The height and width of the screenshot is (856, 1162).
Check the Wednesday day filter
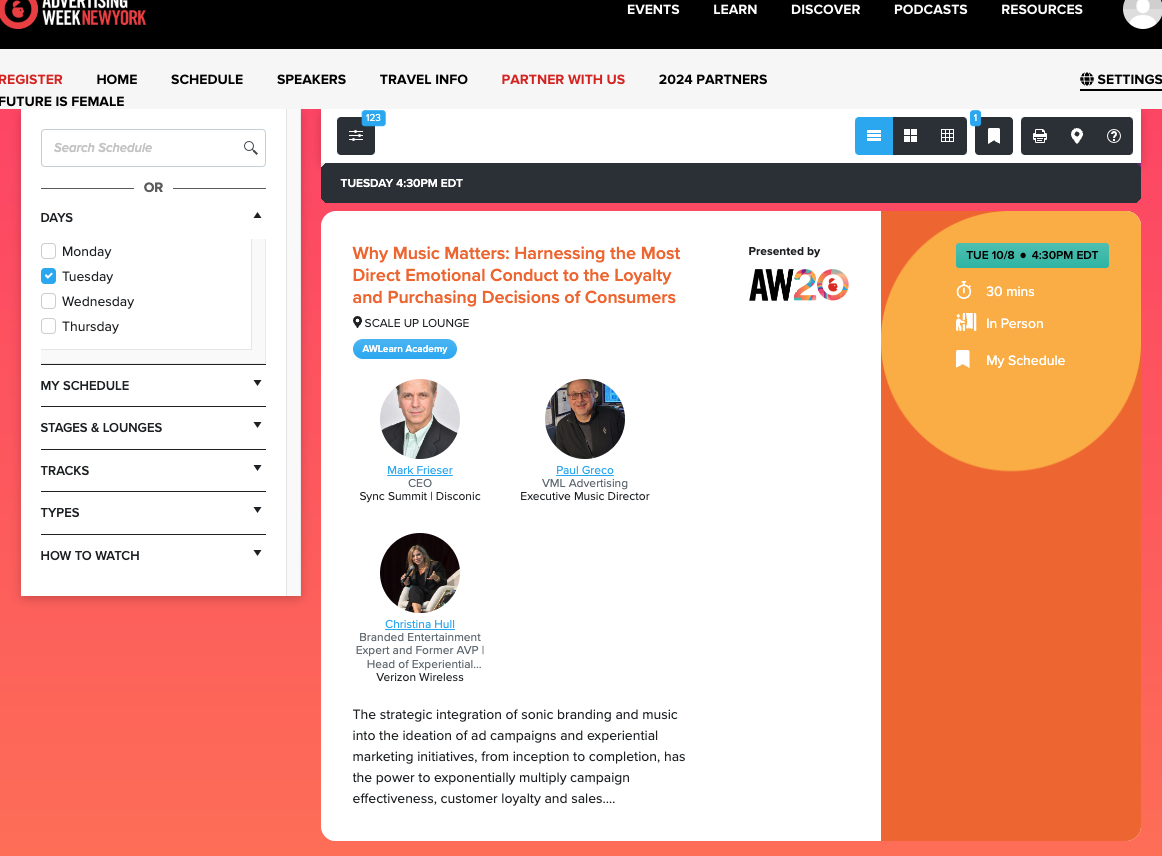[48, 301]
